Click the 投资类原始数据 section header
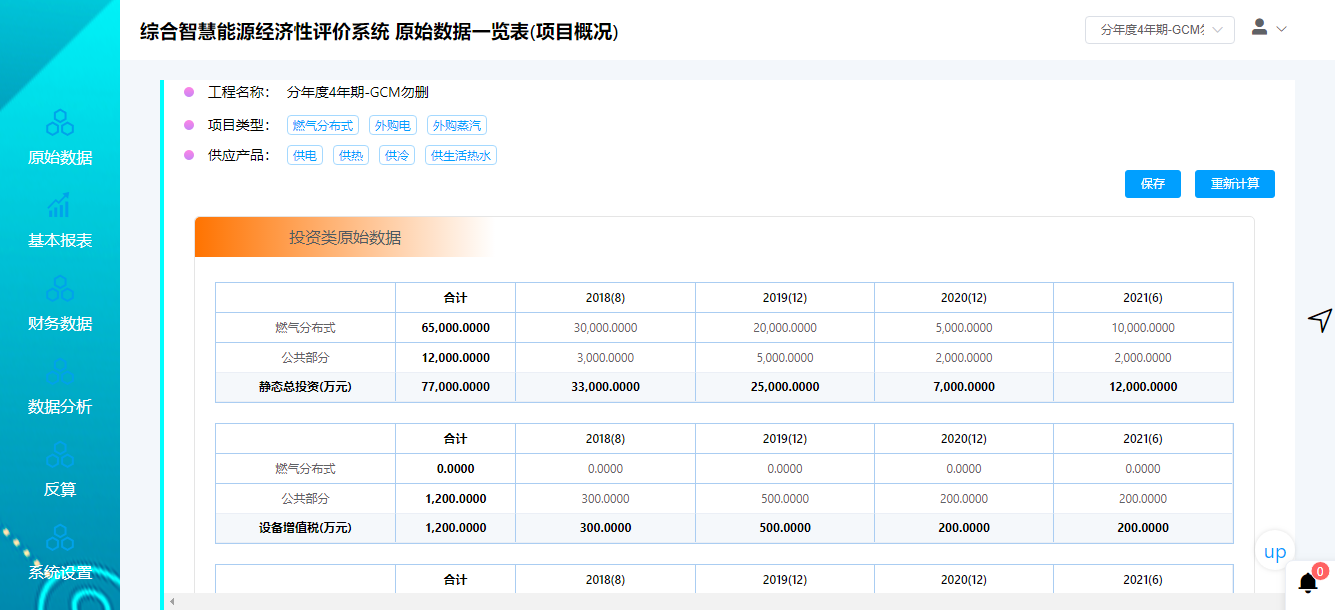Viewport: 1335px width, 610px height. [x=345, y=238]
